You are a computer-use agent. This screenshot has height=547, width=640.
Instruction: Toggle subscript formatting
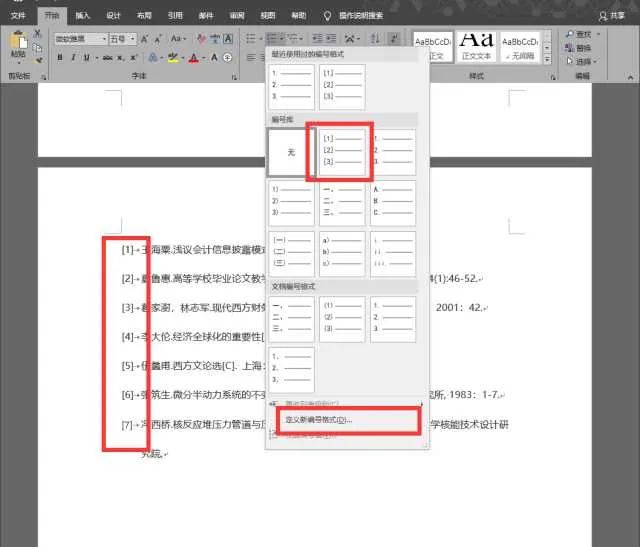pyautogui.click(x=121, y=58)
